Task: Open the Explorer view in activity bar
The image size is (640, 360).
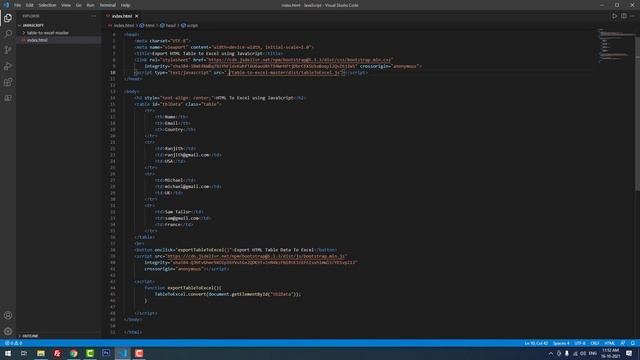Action: coord(8,18)
